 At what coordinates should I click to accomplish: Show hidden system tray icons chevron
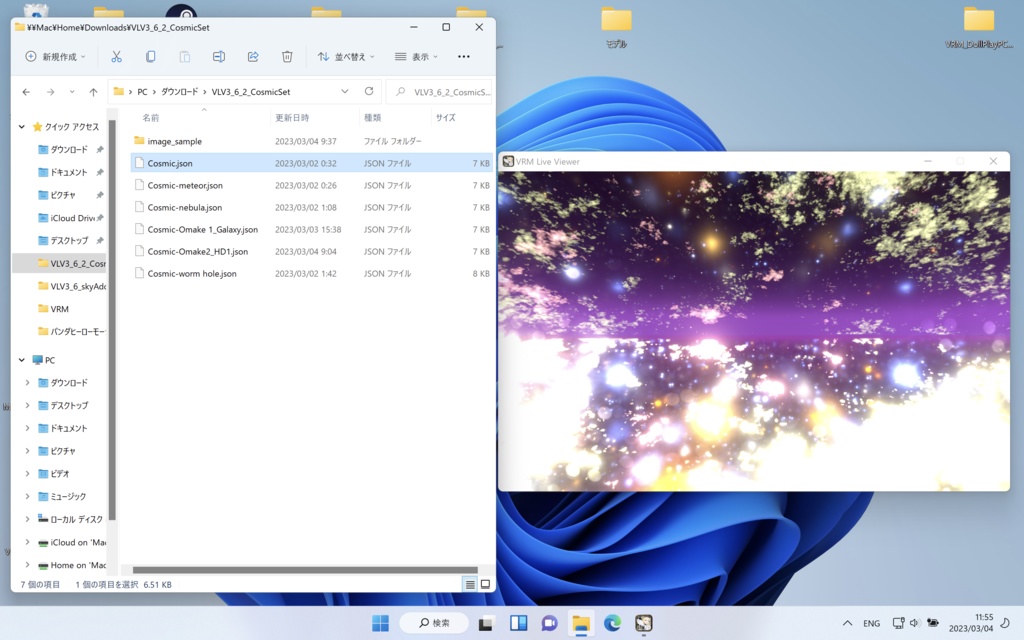[x=847, y=623]
